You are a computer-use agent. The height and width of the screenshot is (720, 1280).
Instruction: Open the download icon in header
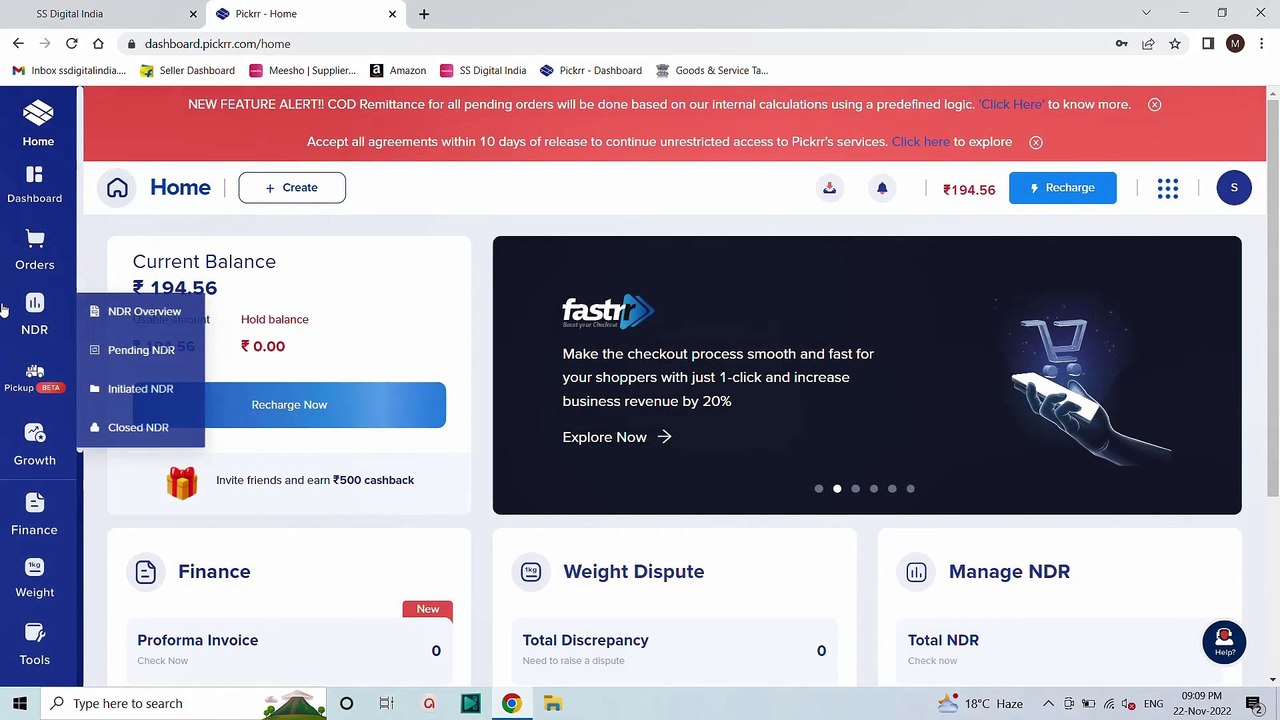pos(829,188)
